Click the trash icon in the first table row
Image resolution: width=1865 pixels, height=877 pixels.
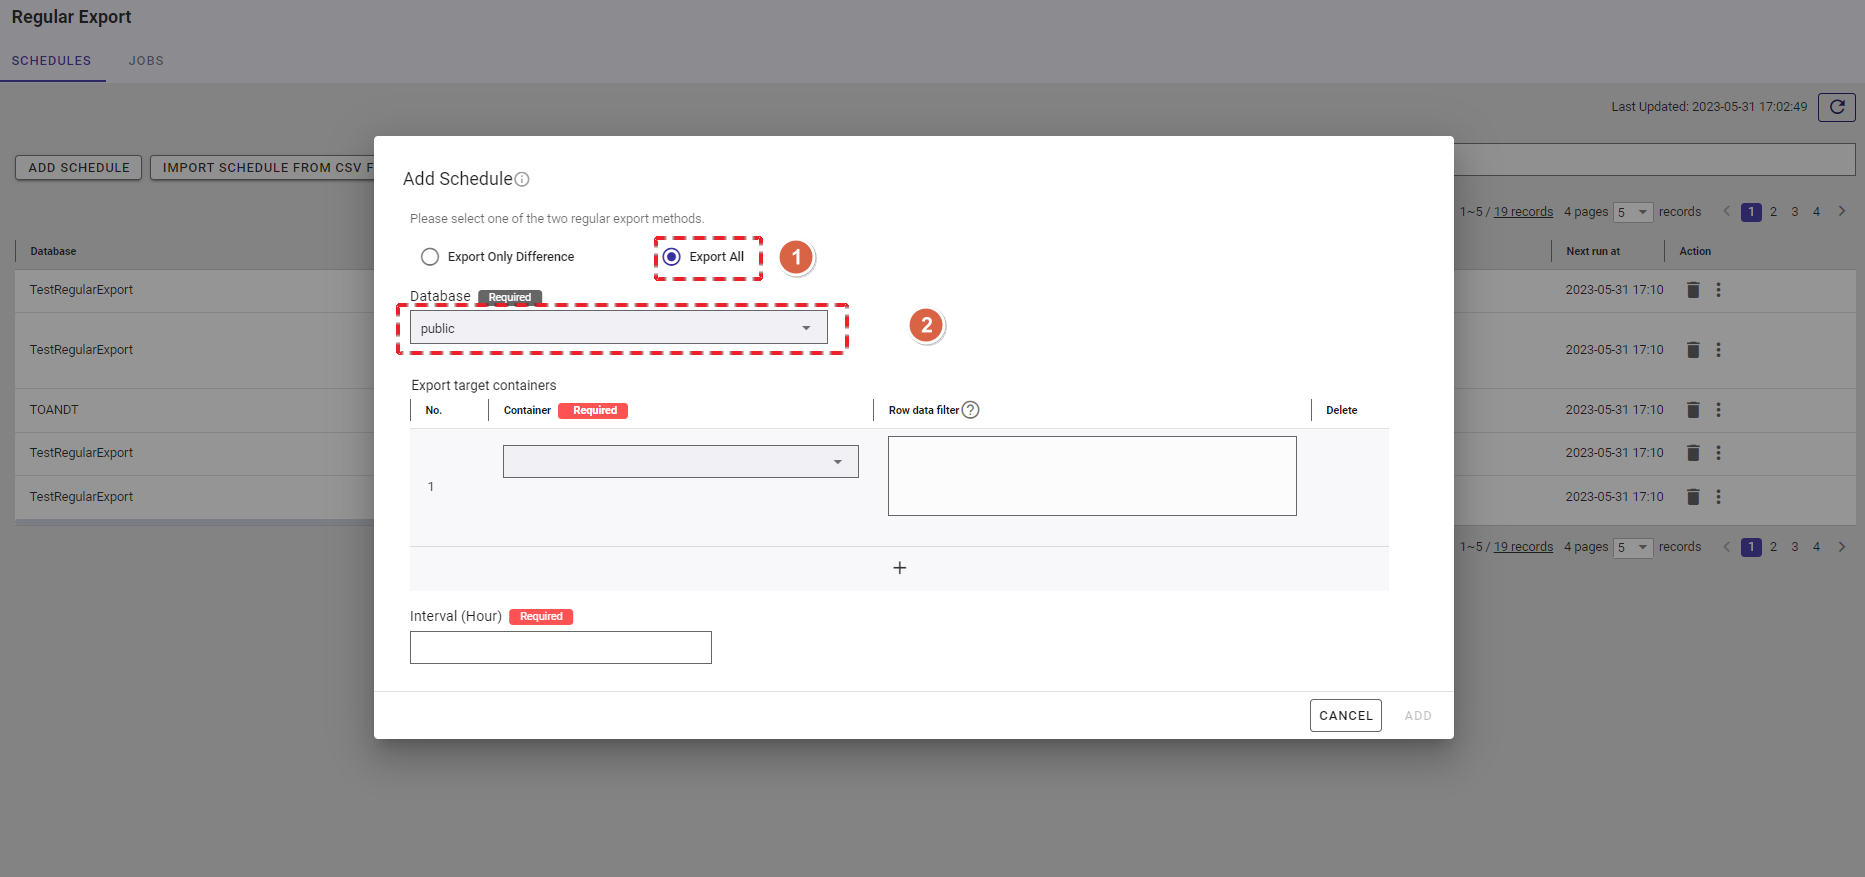click(1693, 290)
